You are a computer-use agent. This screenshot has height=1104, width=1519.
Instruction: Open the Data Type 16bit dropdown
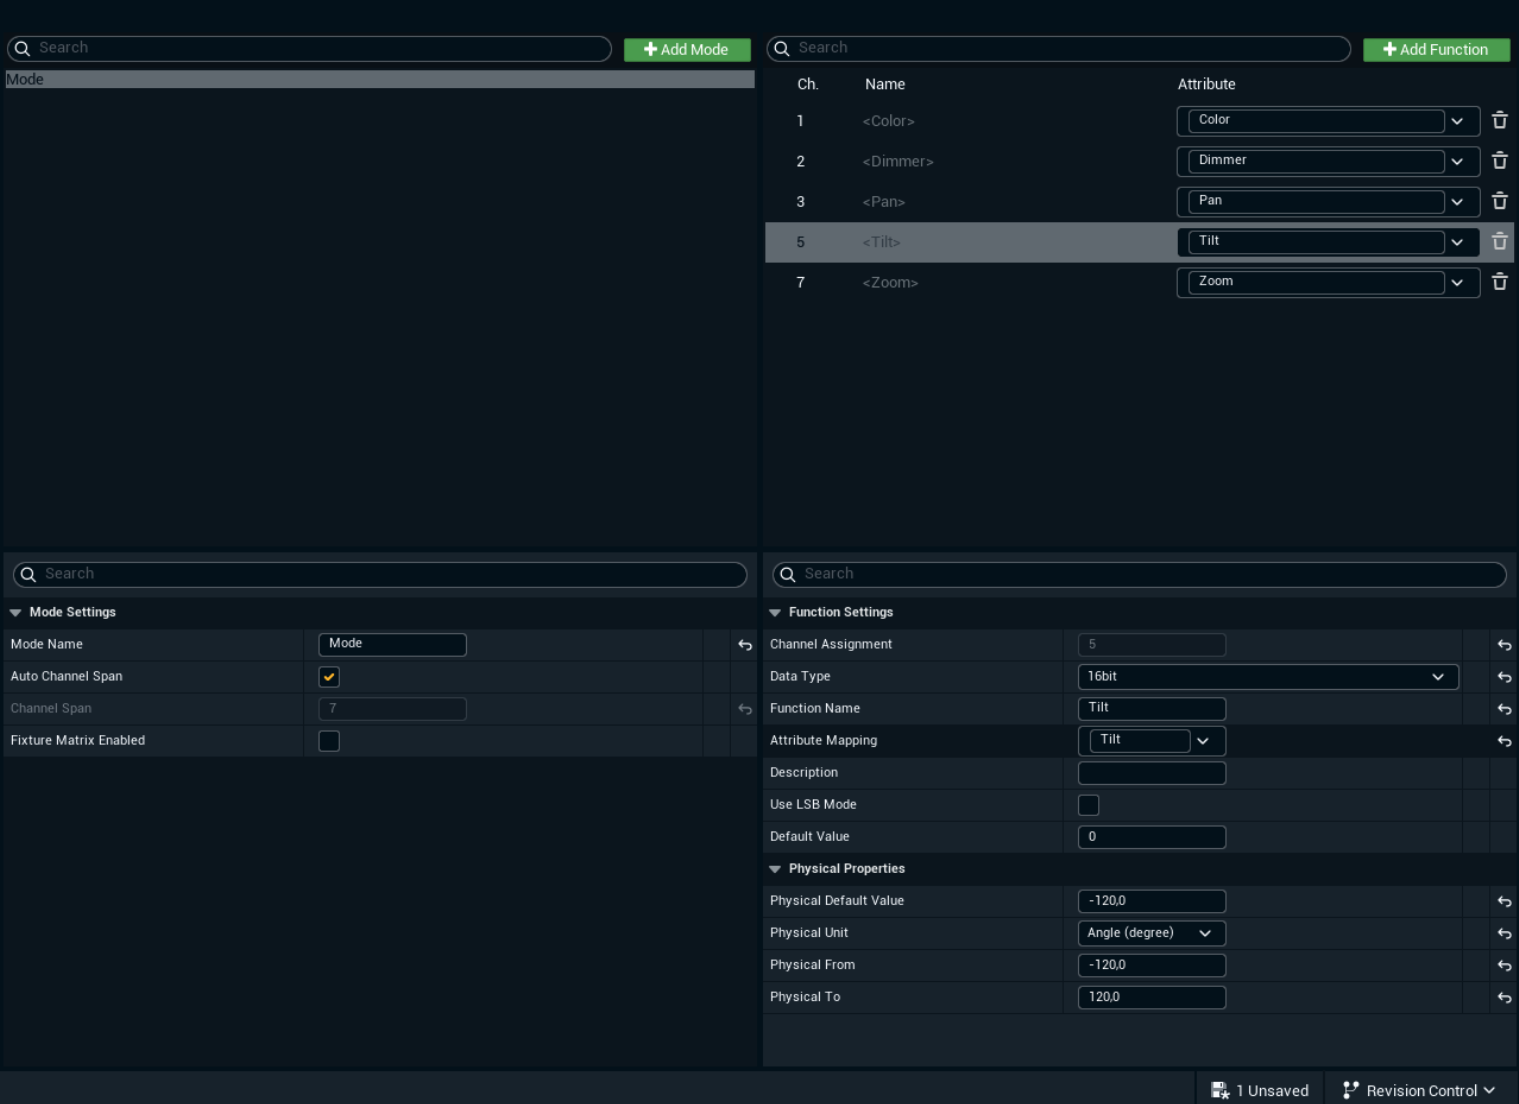[1267, 677]
